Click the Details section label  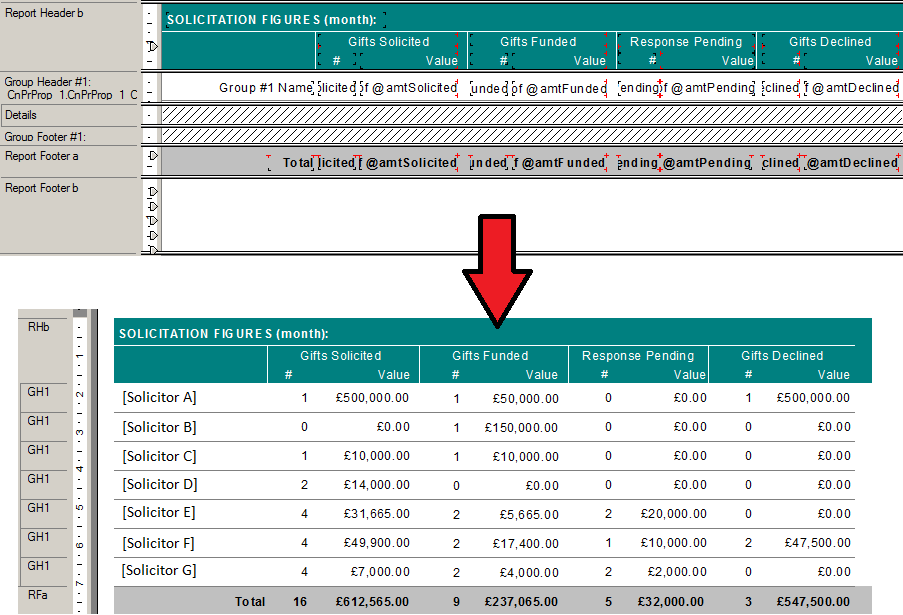tap(21, 115)
